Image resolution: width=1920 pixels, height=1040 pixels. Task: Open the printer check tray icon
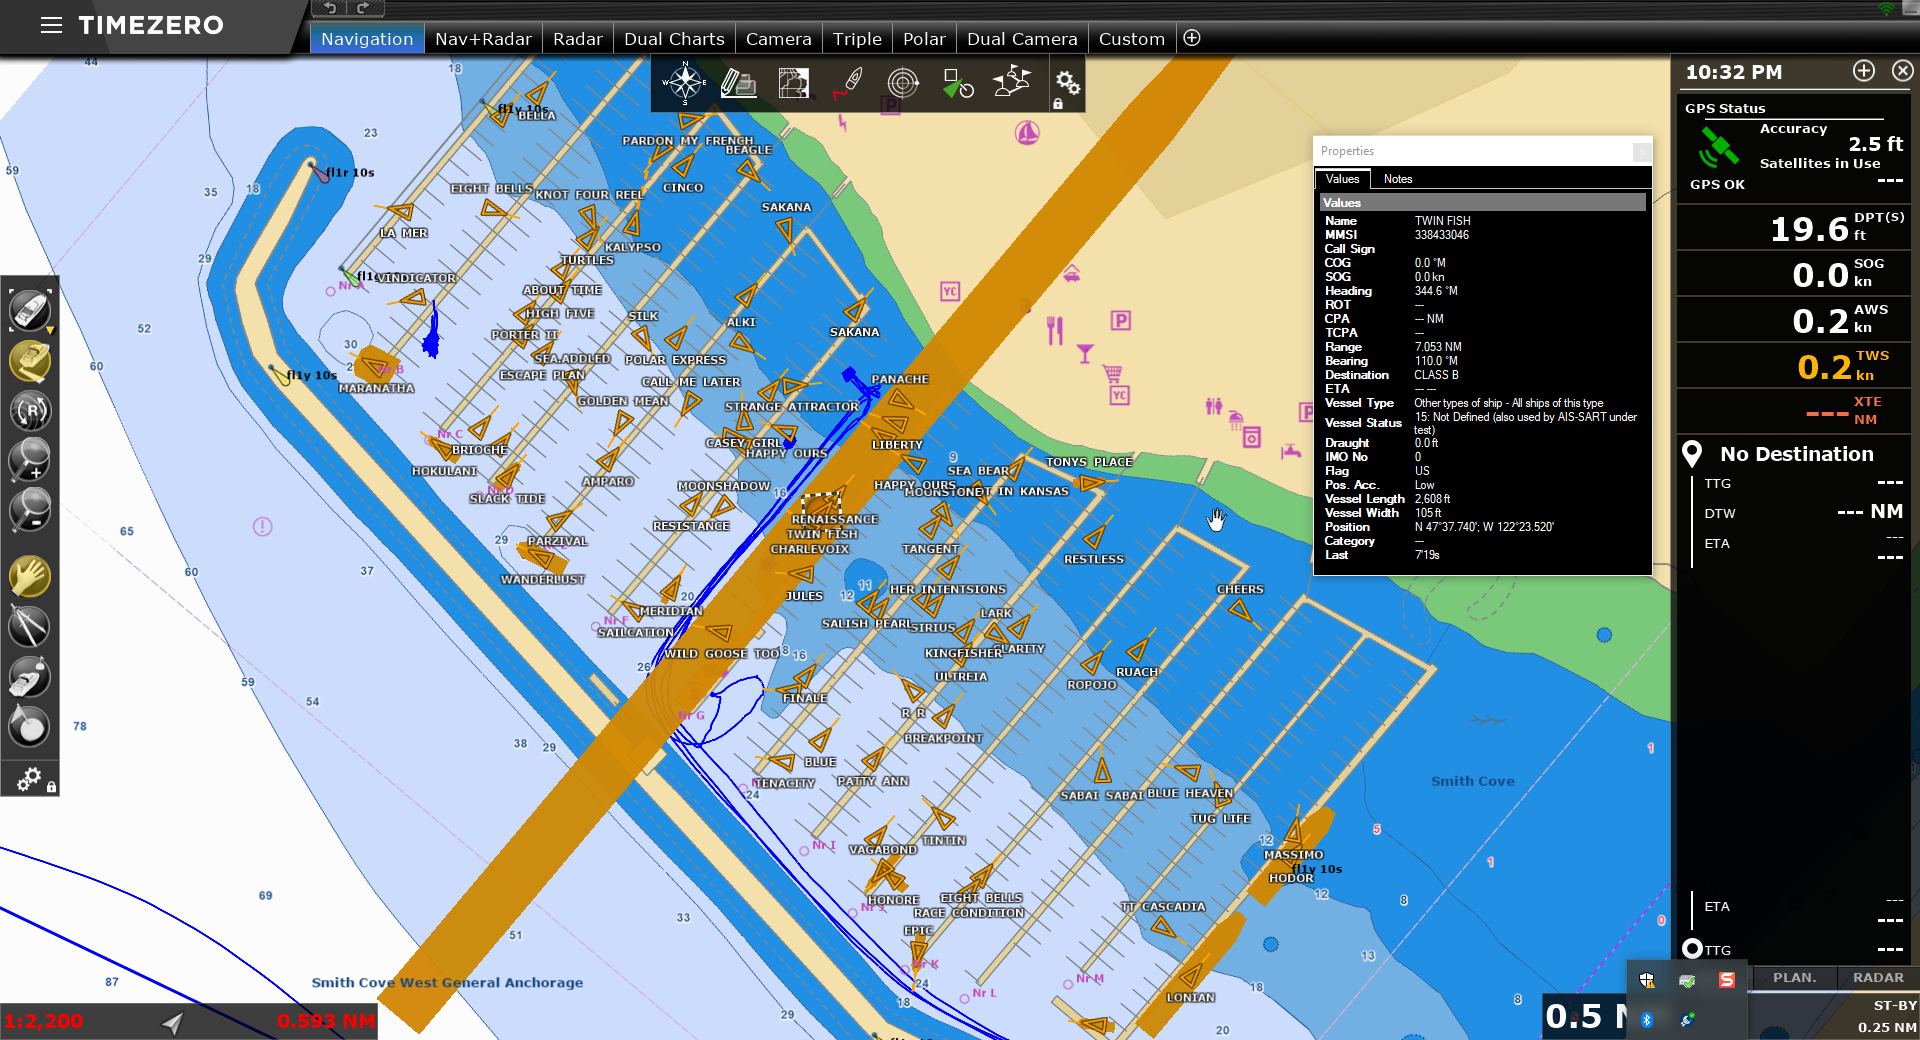(x=1687, y=980)
